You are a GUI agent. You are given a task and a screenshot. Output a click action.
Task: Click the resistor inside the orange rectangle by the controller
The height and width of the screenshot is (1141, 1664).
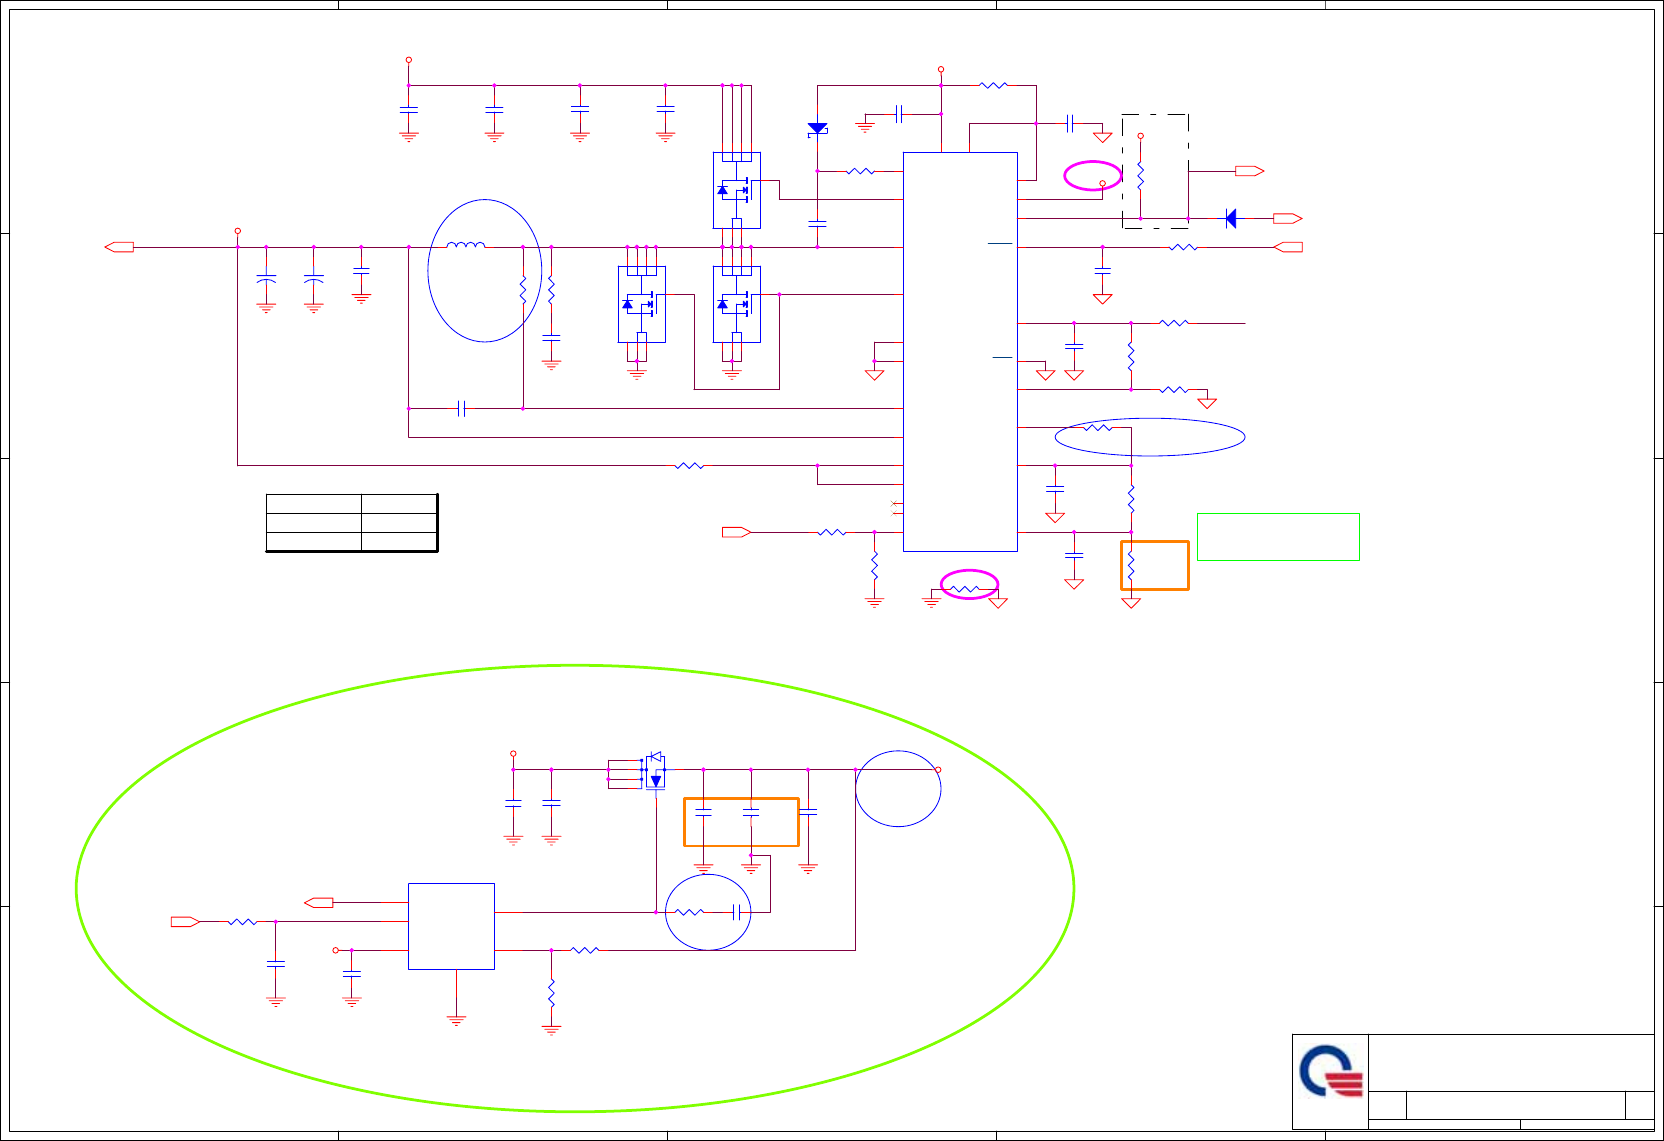pos(1131,567)
